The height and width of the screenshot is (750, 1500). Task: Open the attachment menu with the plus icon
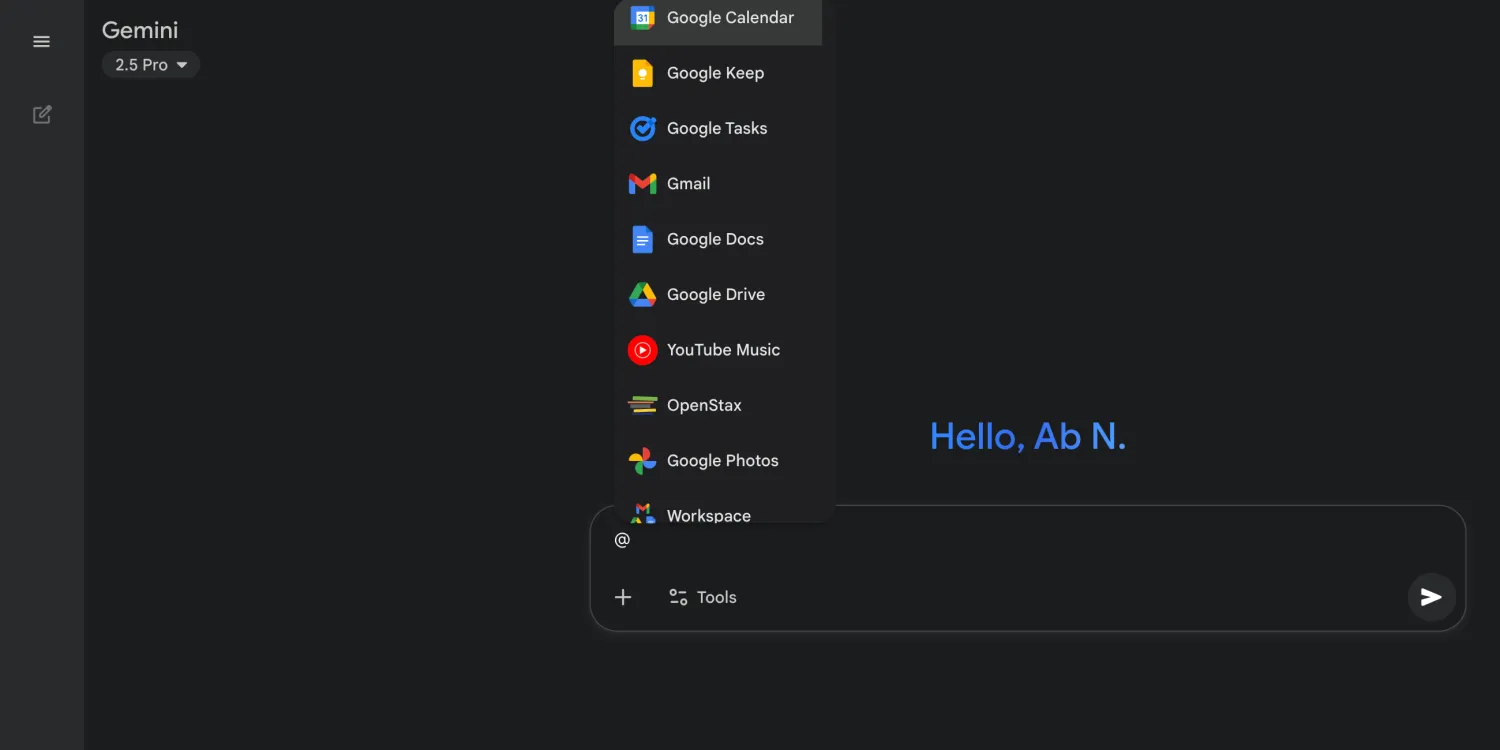(623, 597)
